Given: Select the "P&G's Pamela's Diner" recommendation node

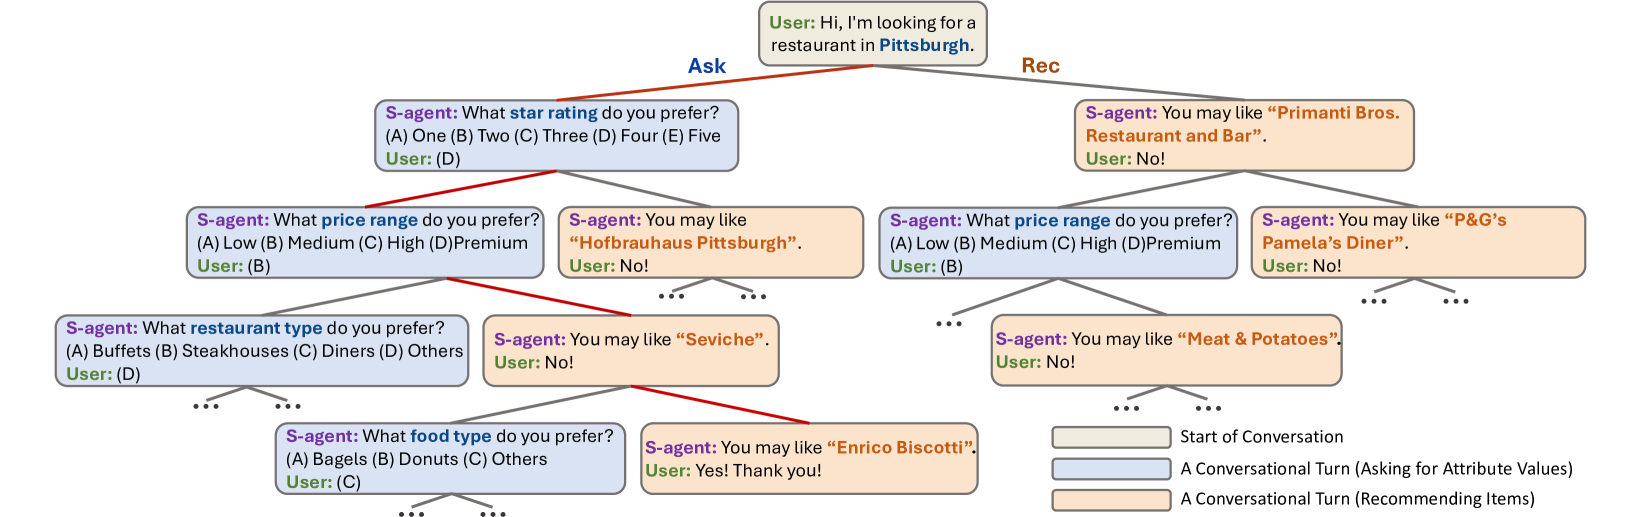Looking at the screenshot, I should click(x=1417, y=242).
